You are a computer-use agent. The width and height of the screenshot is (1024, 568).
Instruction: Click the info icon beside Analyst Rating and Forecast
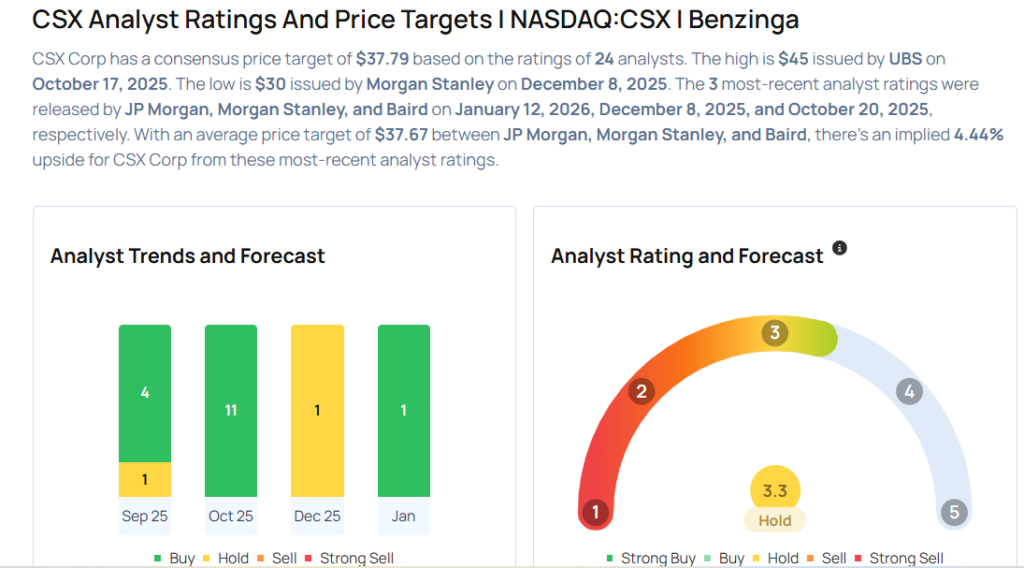click(839, 248)
